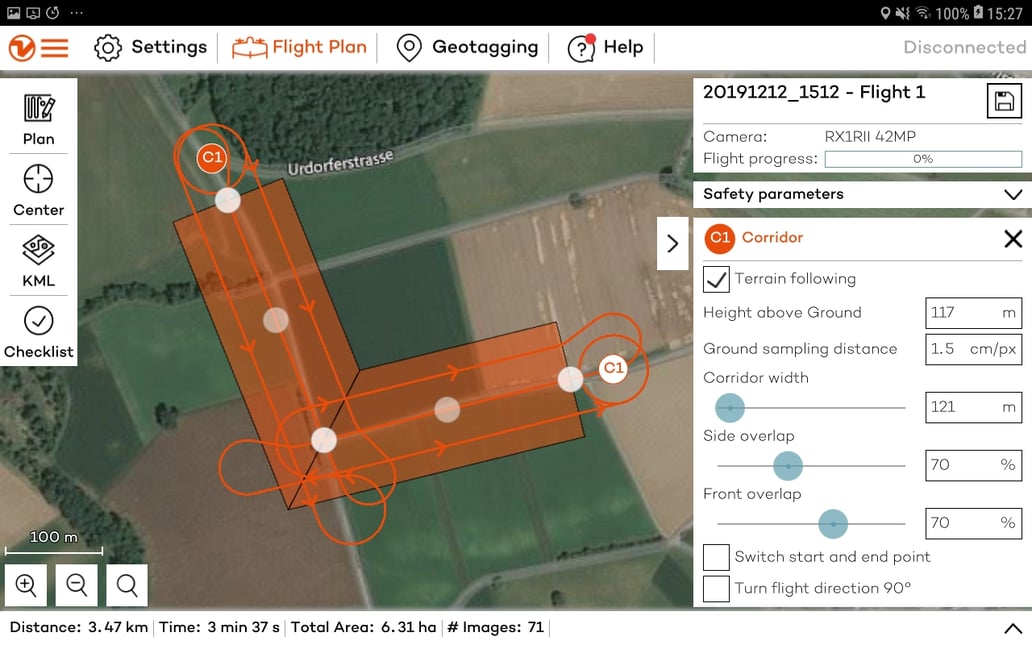Click the Corridor width slider handle
1032x645 pixels.
coord(730,407)
